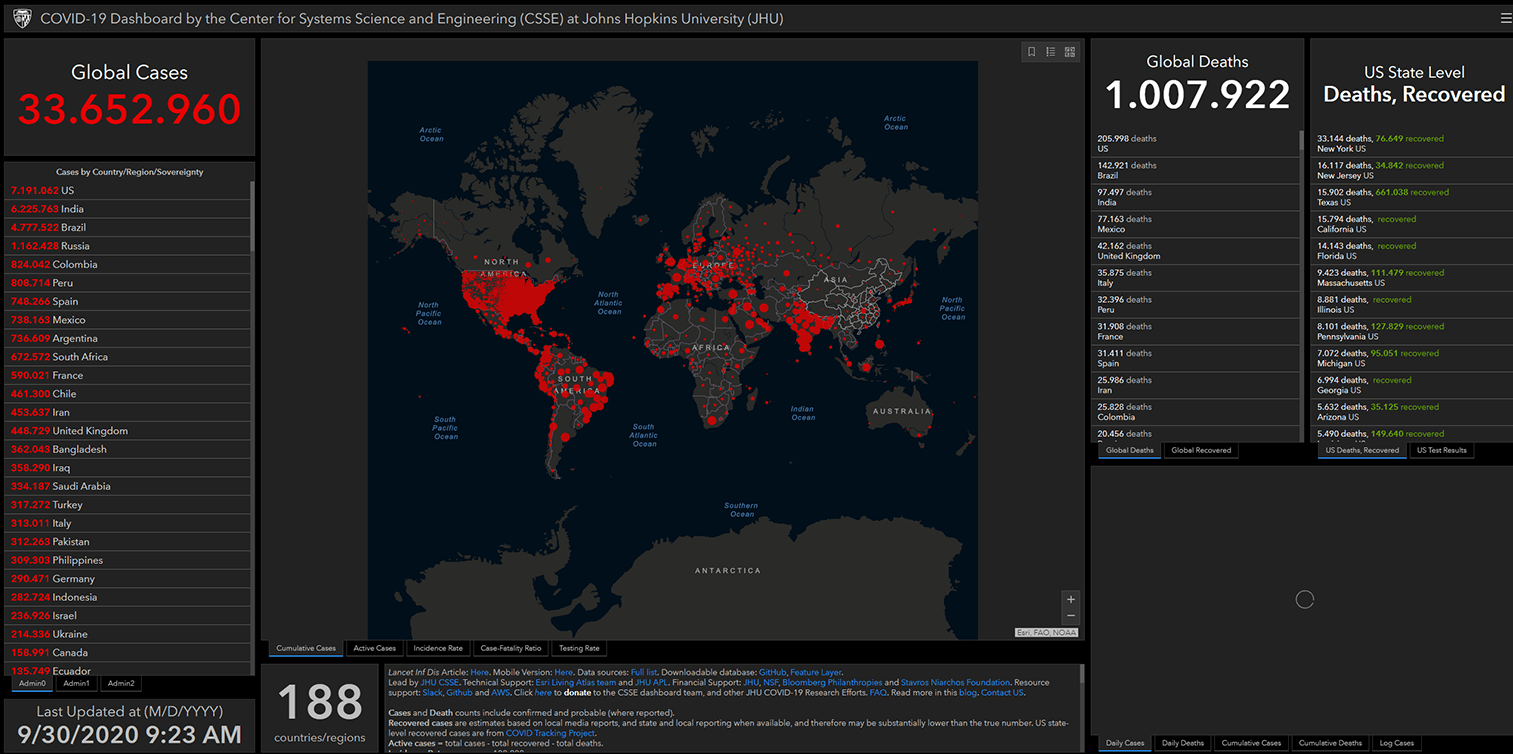Show the Testing Rate map tab

579,648
